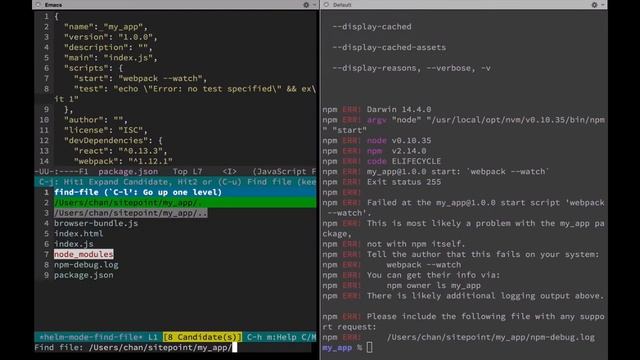640x360 pixels.
Task: Click the "author" line in package.json
Action: (96, 120)
